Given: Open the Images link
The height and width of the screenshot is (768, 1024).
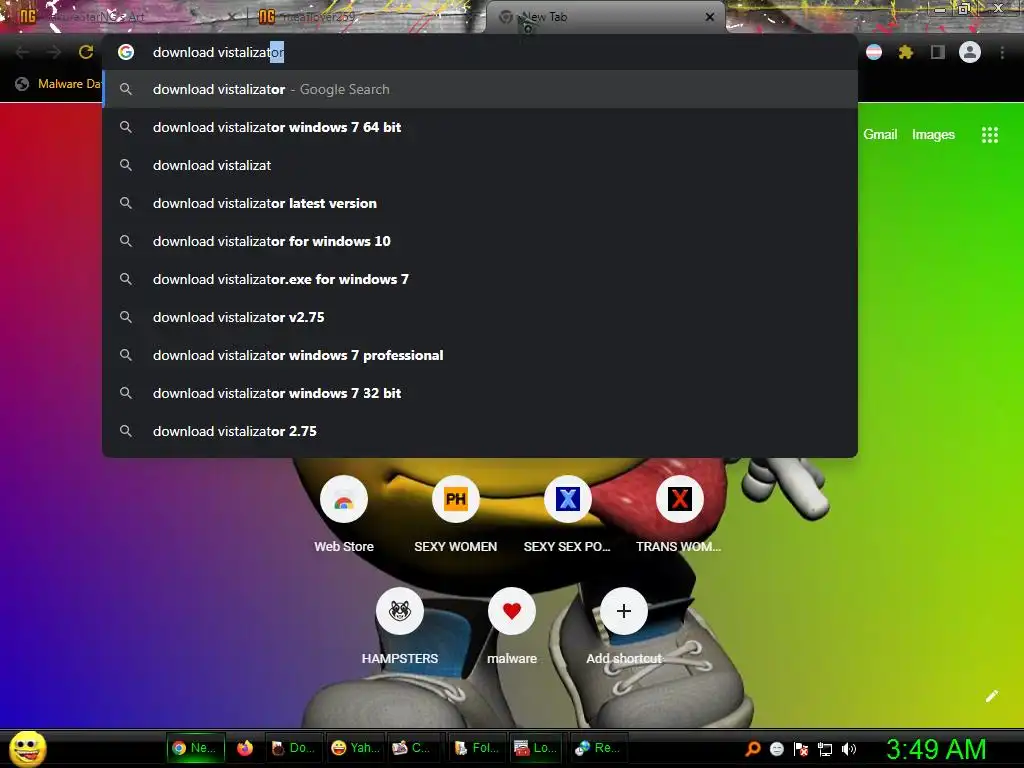Looking at the screenshot, I should (933, 135).
